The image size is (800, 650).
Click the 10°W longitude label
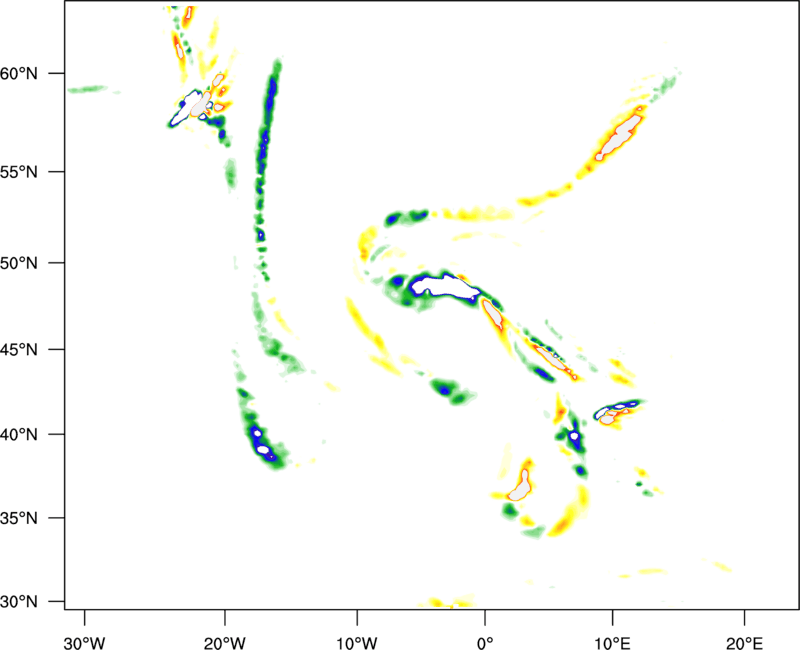coord(357,643)
